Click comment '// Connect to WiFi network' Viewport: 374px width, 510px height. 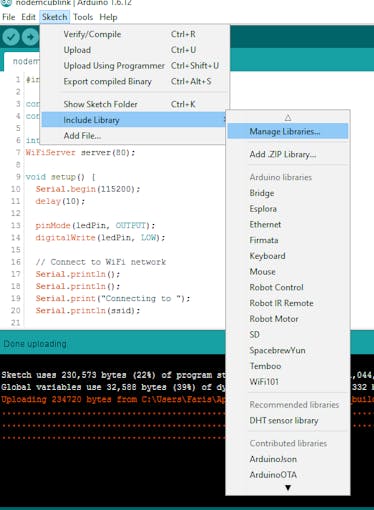coord(101,262)
